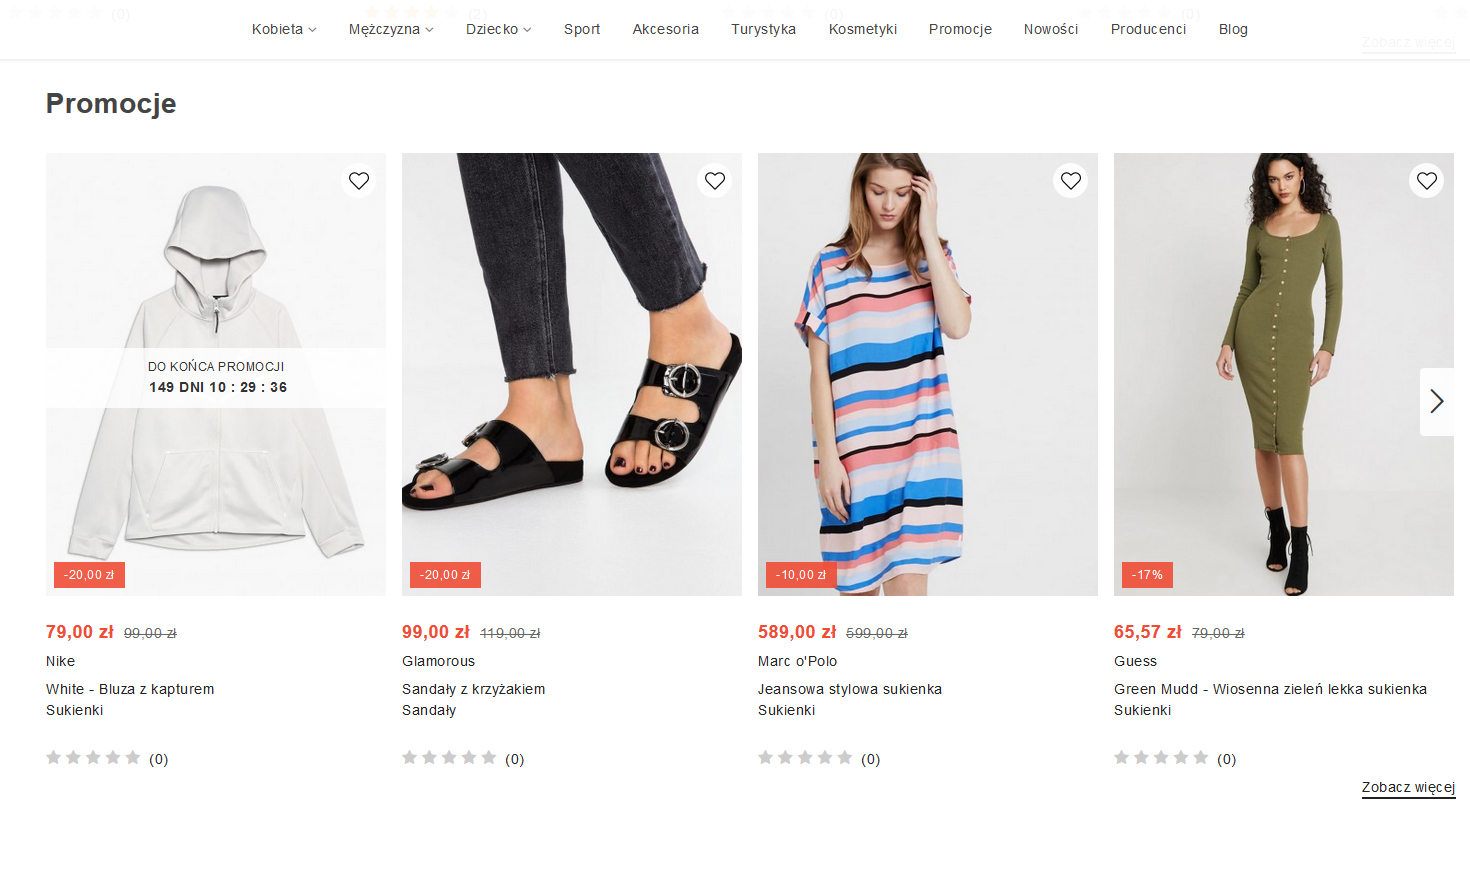Favorite the Glamorous sandals with heart icon
Viewport: 1470px width, 884px height.
point(715,181)
